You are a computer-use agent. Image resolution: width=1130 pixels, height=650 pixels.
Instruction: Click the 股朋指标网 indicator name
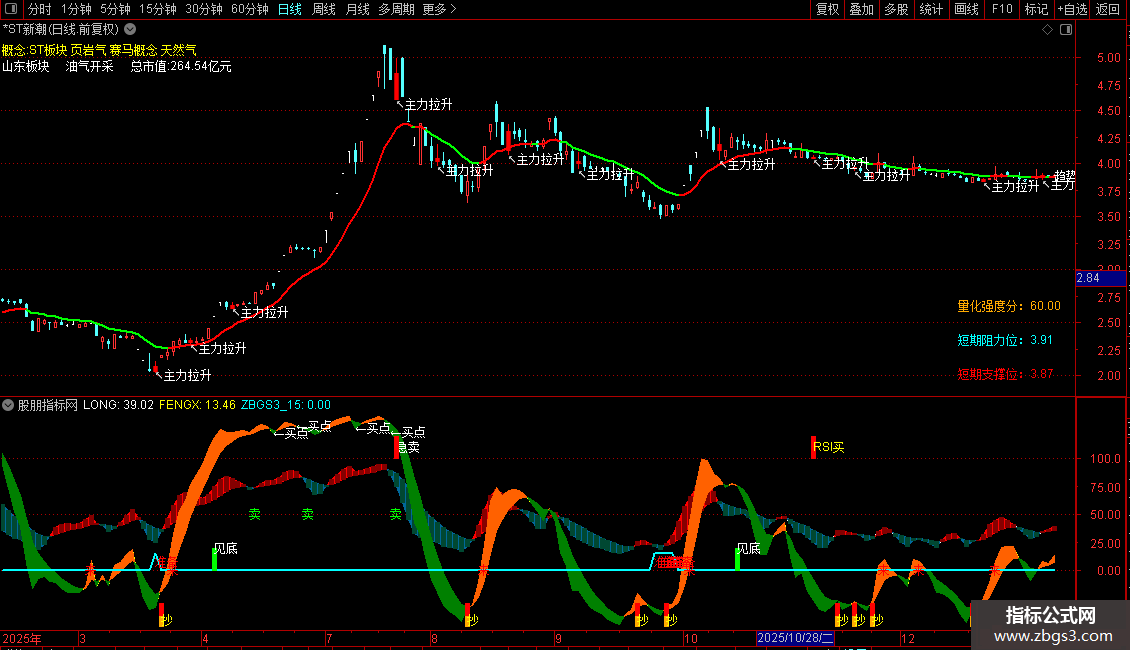pos(48,405)
